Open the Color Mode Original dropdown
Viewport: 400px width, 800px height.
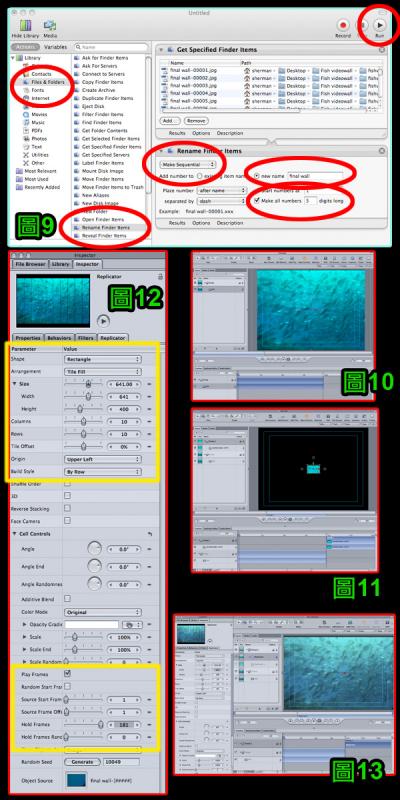[x=103, y=612]
